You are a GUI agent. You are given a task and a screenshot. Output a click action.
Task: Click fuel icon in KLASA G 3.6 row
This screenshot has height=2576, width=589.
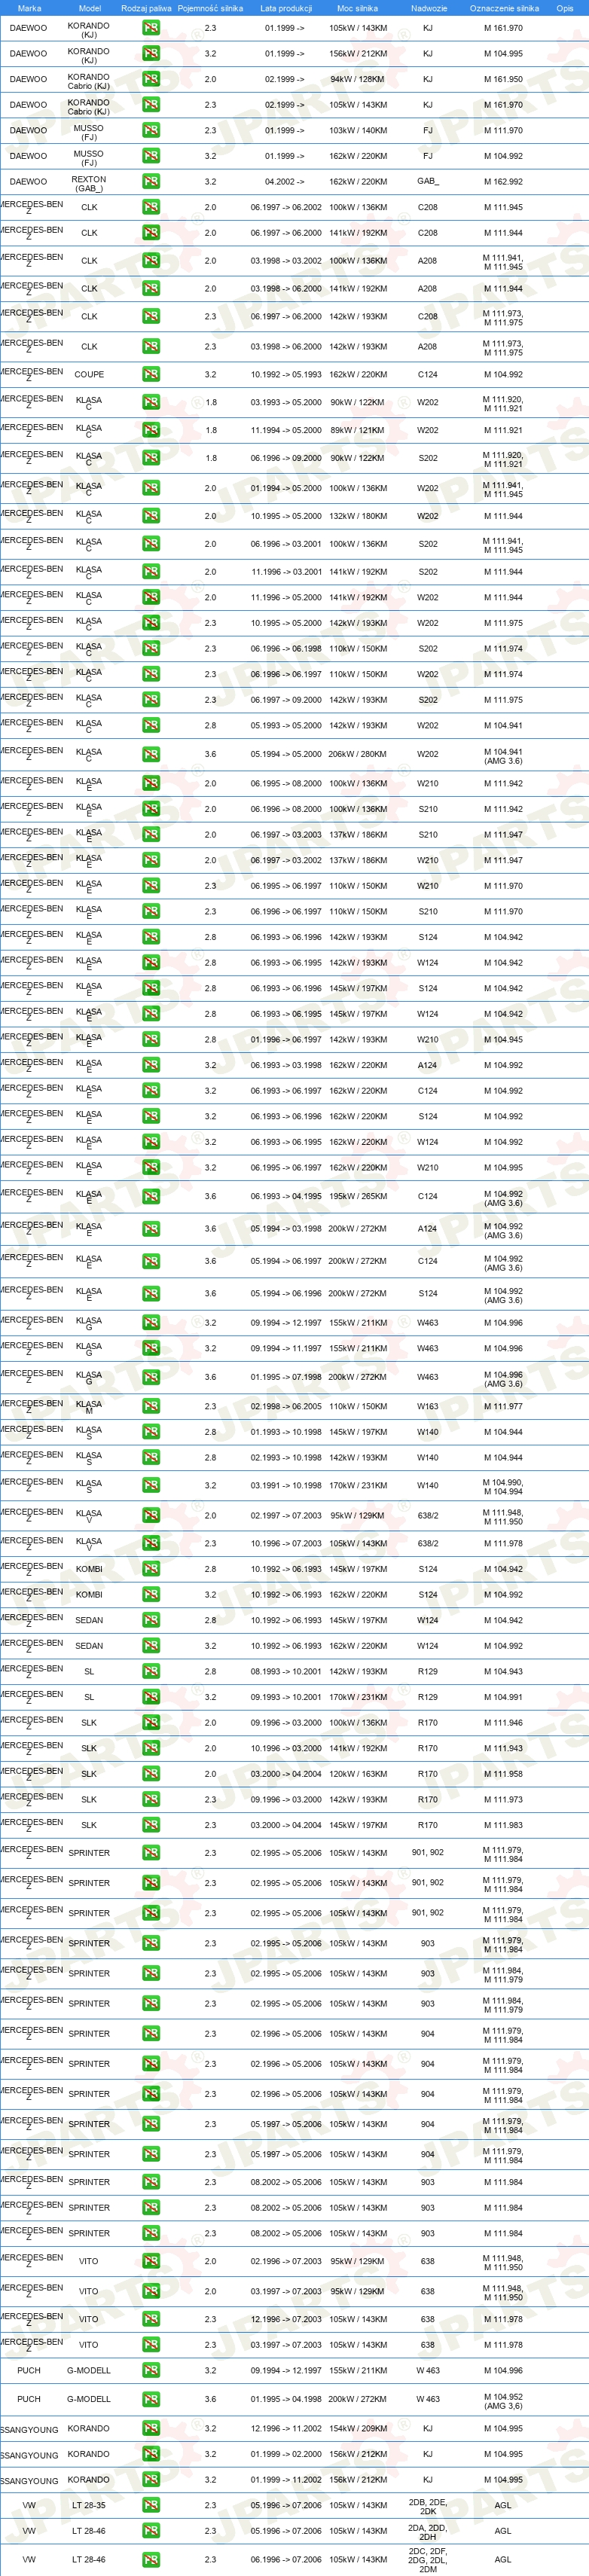coord(151,1378)
